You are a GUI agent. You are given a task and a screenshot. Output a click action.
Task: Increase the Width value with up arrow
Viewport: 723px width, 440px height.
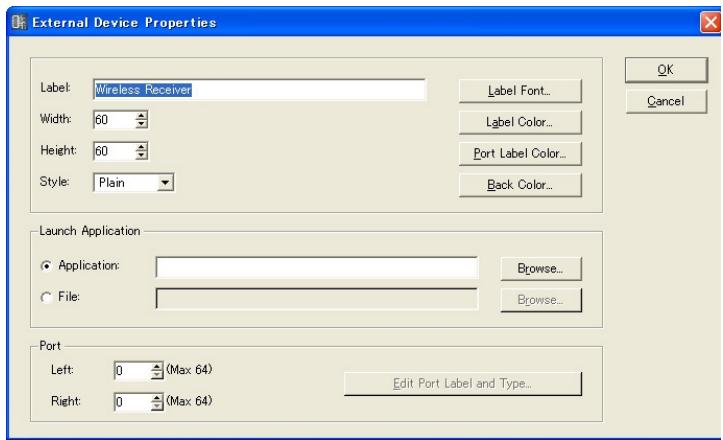point(142,115)
